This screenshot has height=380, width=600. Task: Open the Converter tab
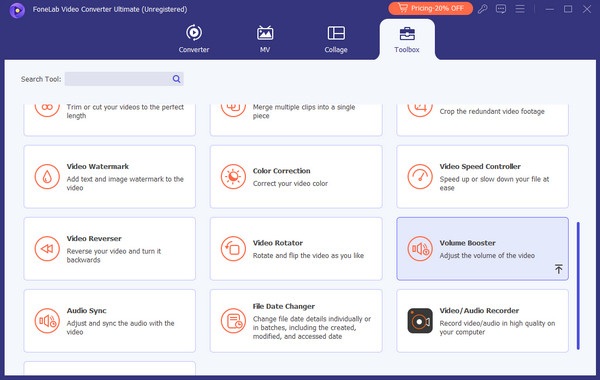(194, 39)
